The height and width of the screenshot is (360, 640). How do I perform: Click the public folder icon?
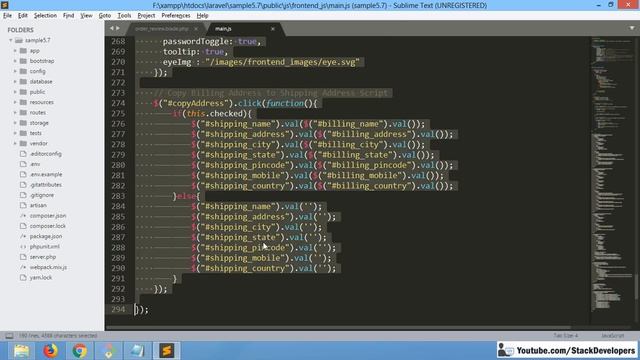point(23,92)
